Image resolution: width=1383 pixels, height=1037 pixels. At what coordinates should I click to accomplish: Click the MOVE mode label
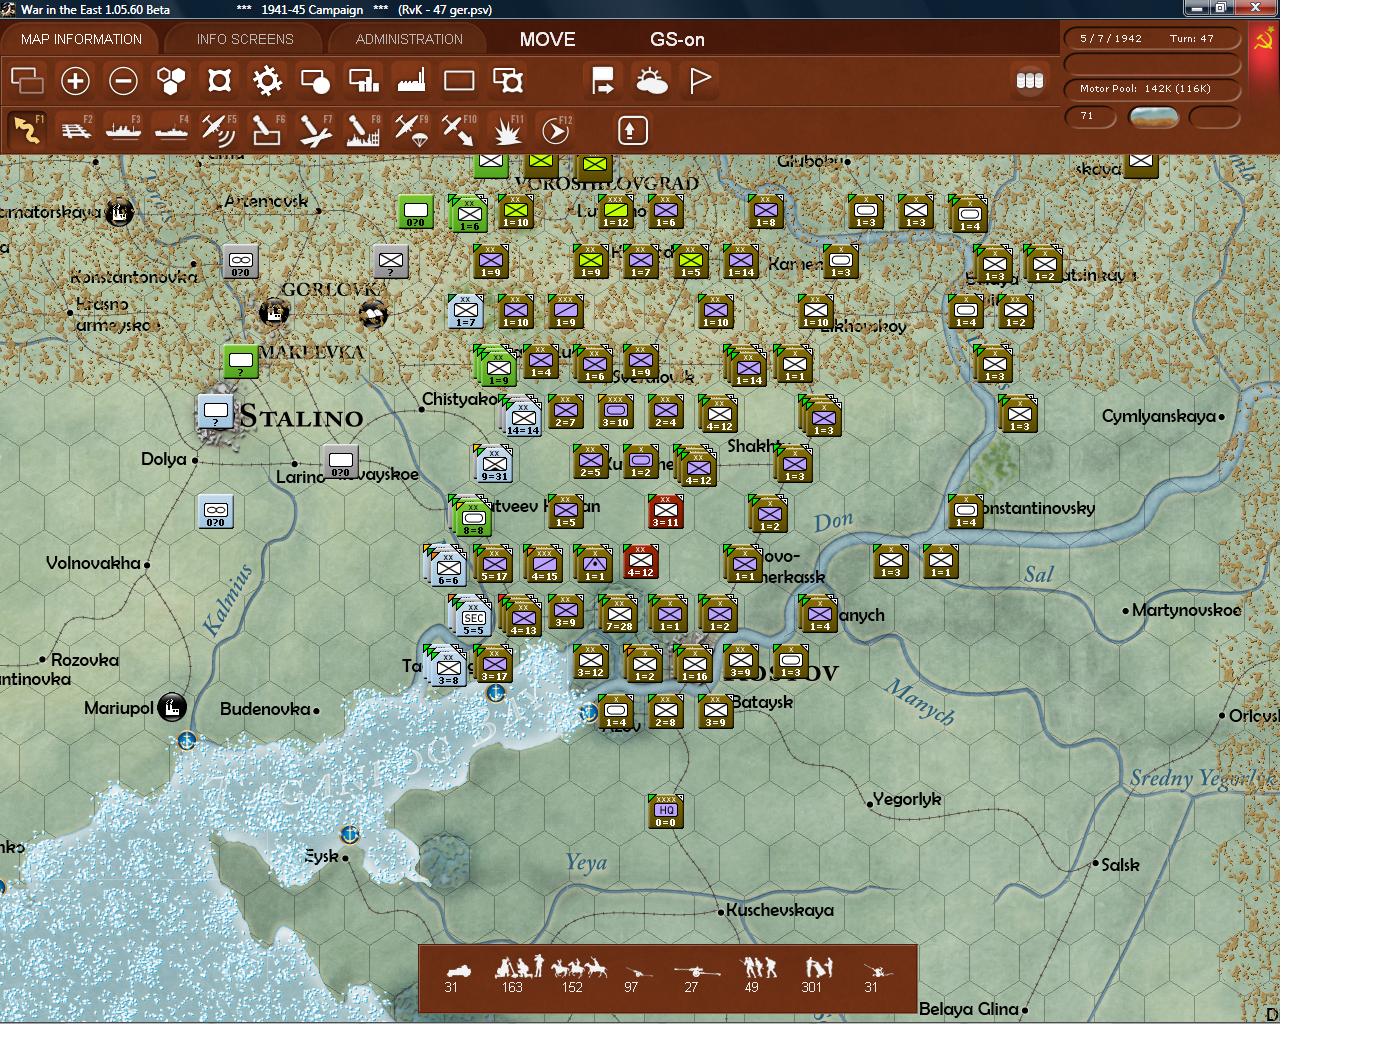coord(547,39)
